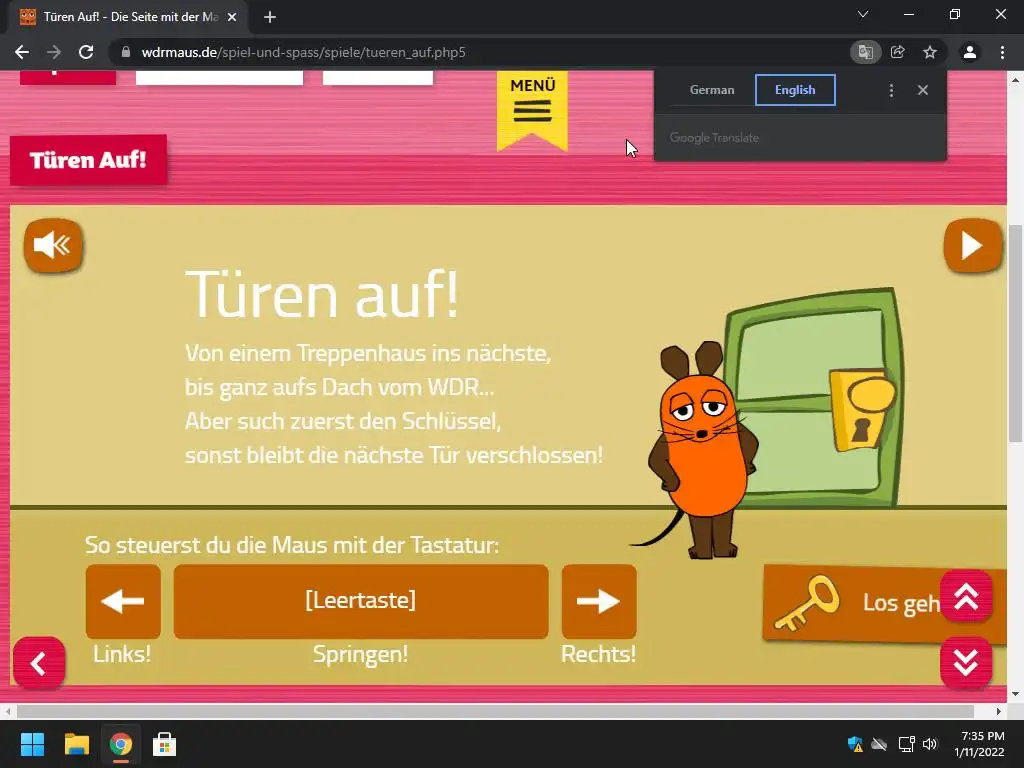Open Google Translate options three dots

[891, 90]
